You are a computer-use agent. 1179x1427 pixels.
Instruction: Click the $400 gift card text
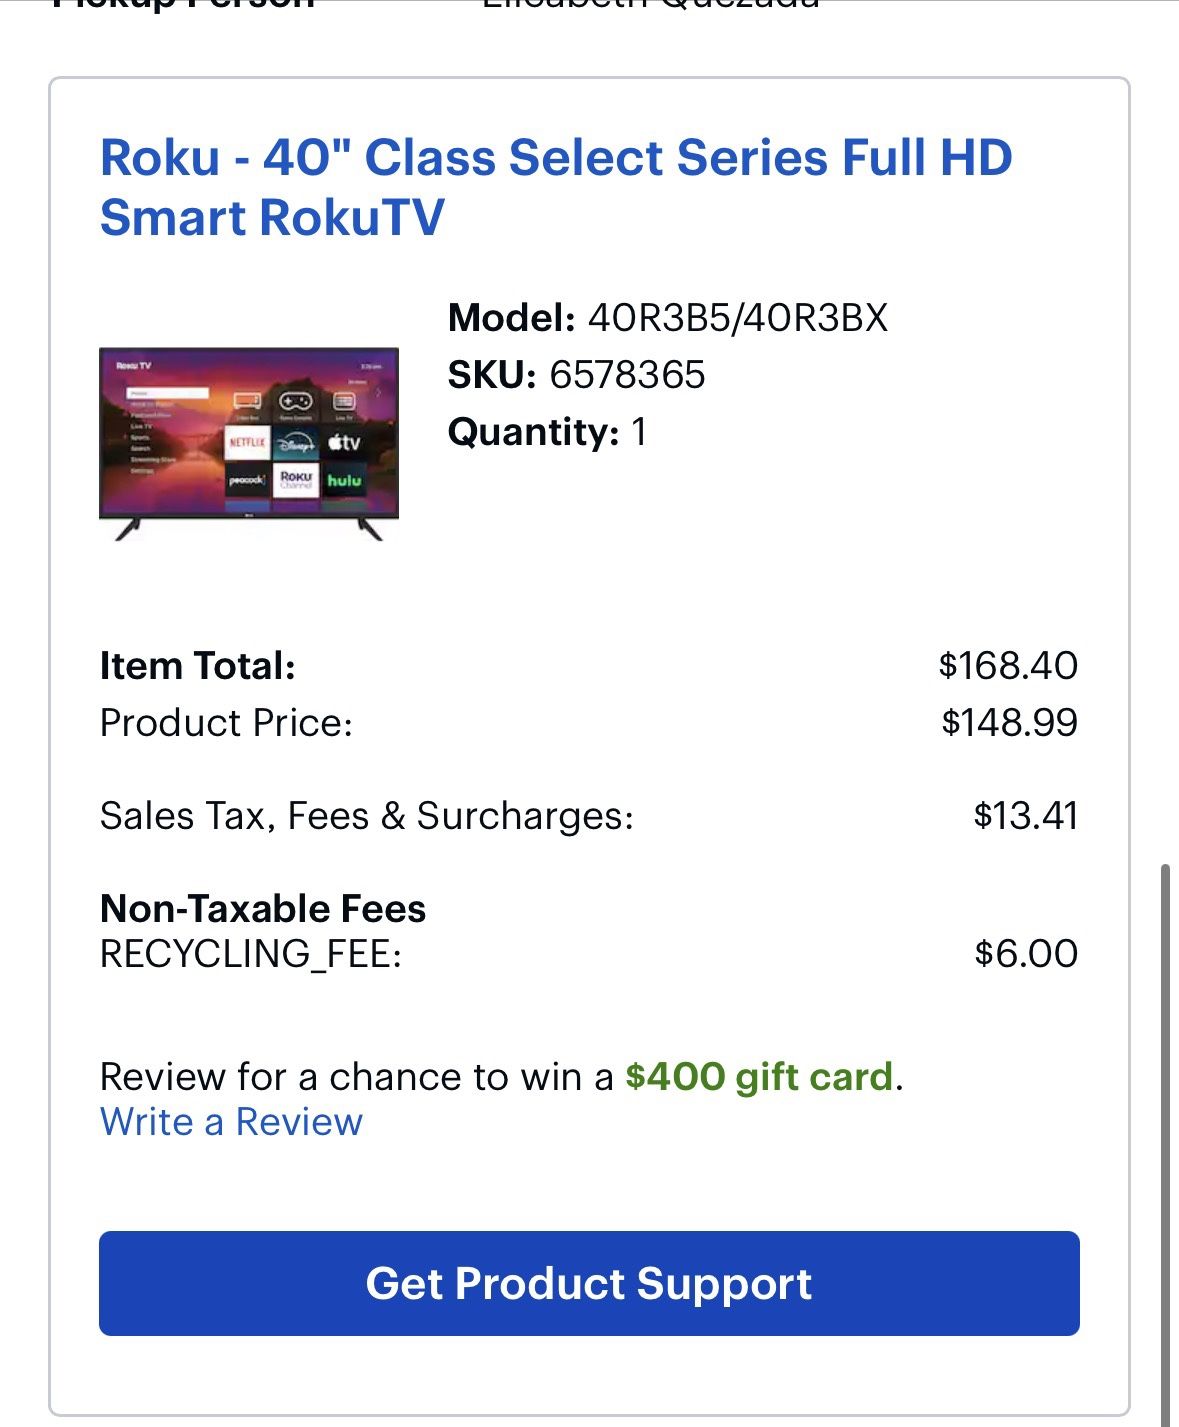click(762, 1077)
